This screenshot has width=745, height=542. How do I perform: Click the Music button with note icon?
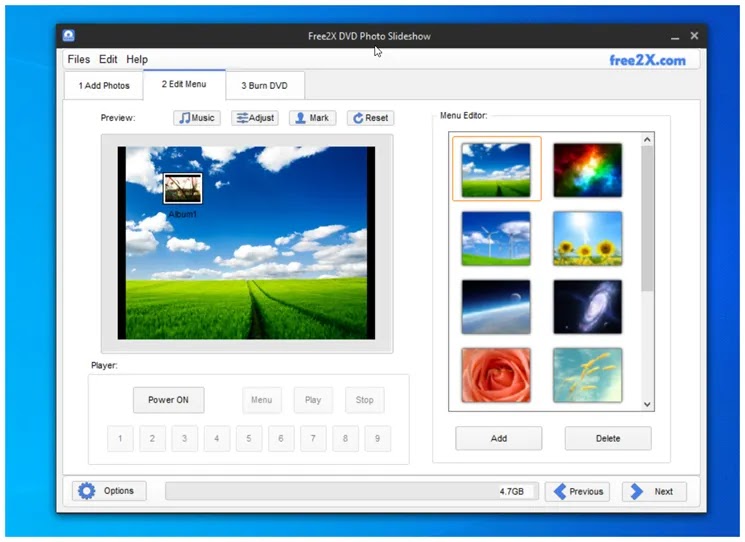[197, 118]
